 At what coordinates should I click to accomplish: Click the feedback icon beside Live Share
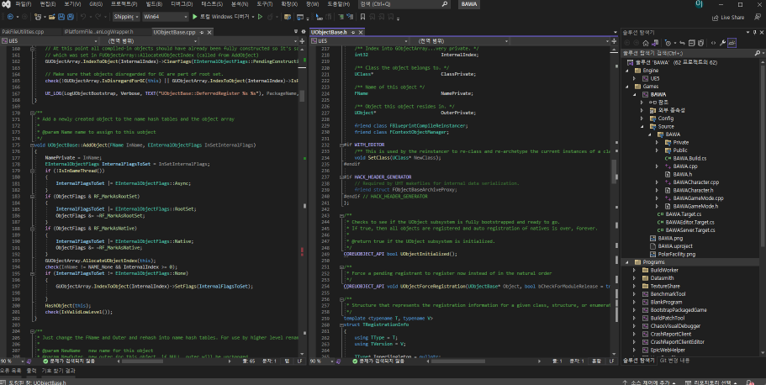pos(758,17)
